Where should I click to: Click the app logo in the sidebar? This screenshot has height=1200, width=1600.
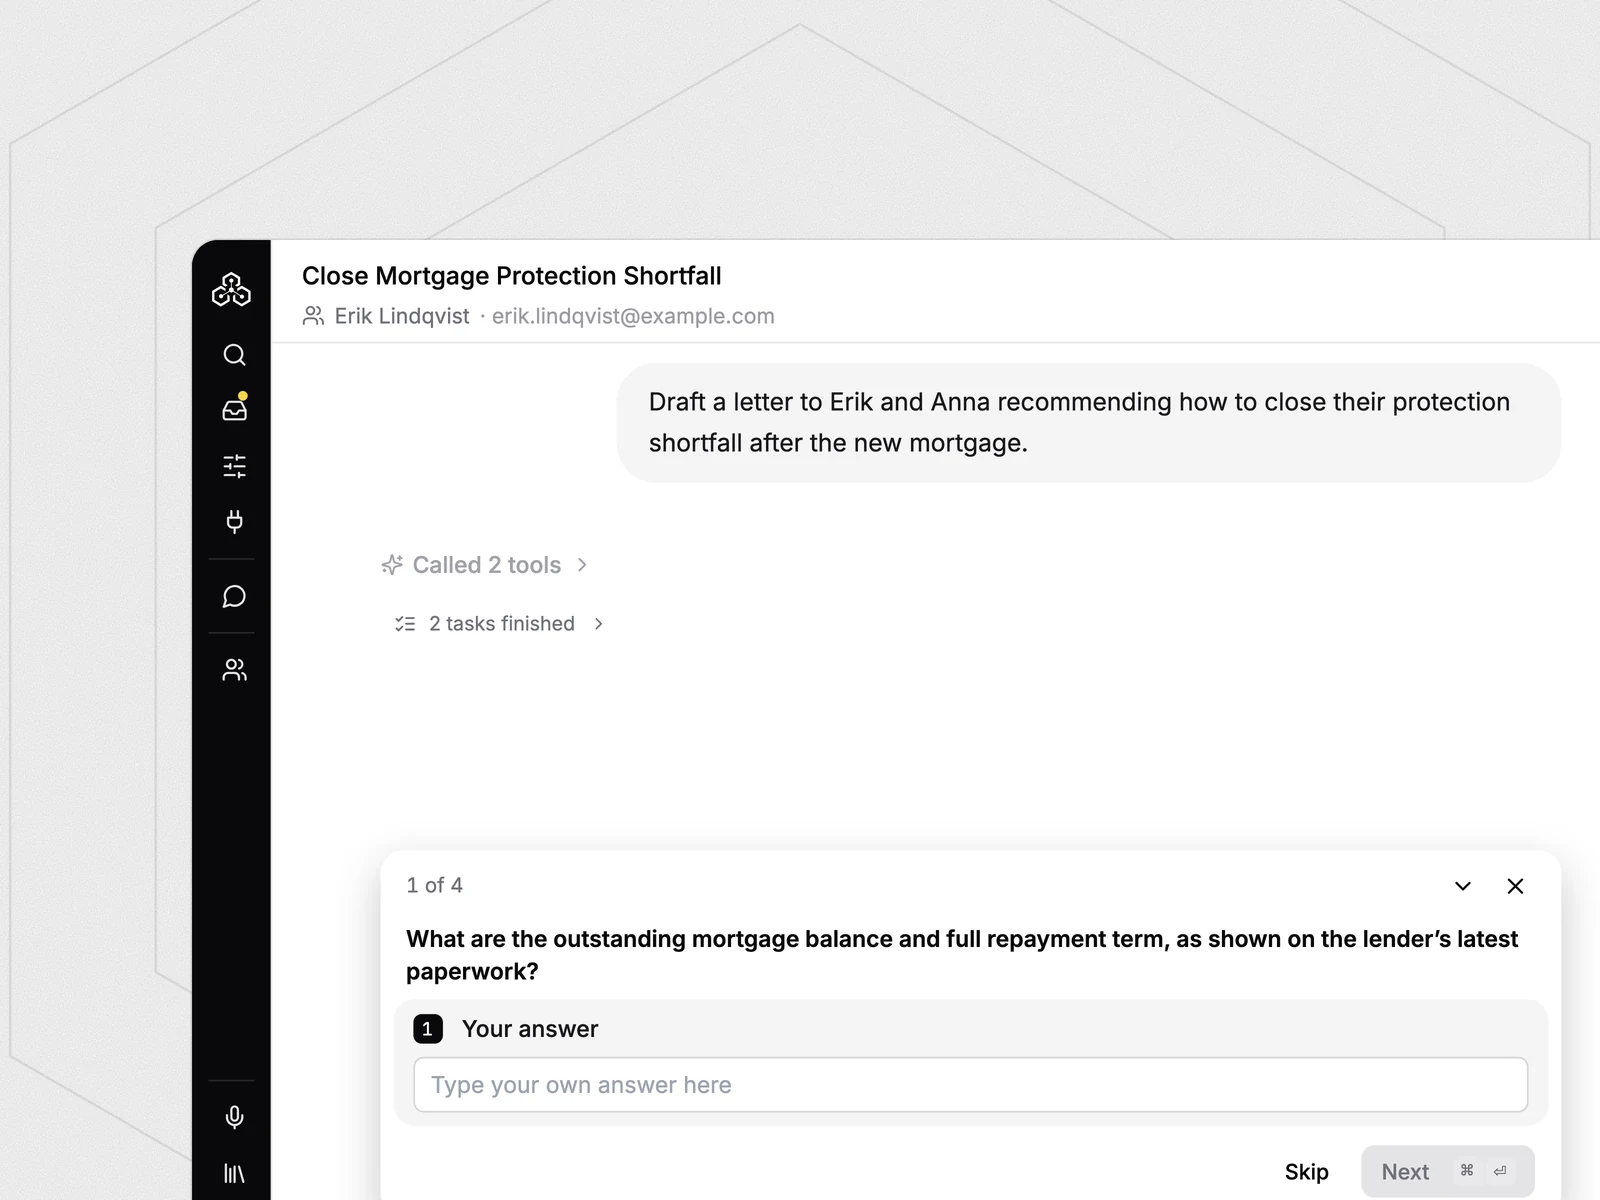(x=231, y=290)
